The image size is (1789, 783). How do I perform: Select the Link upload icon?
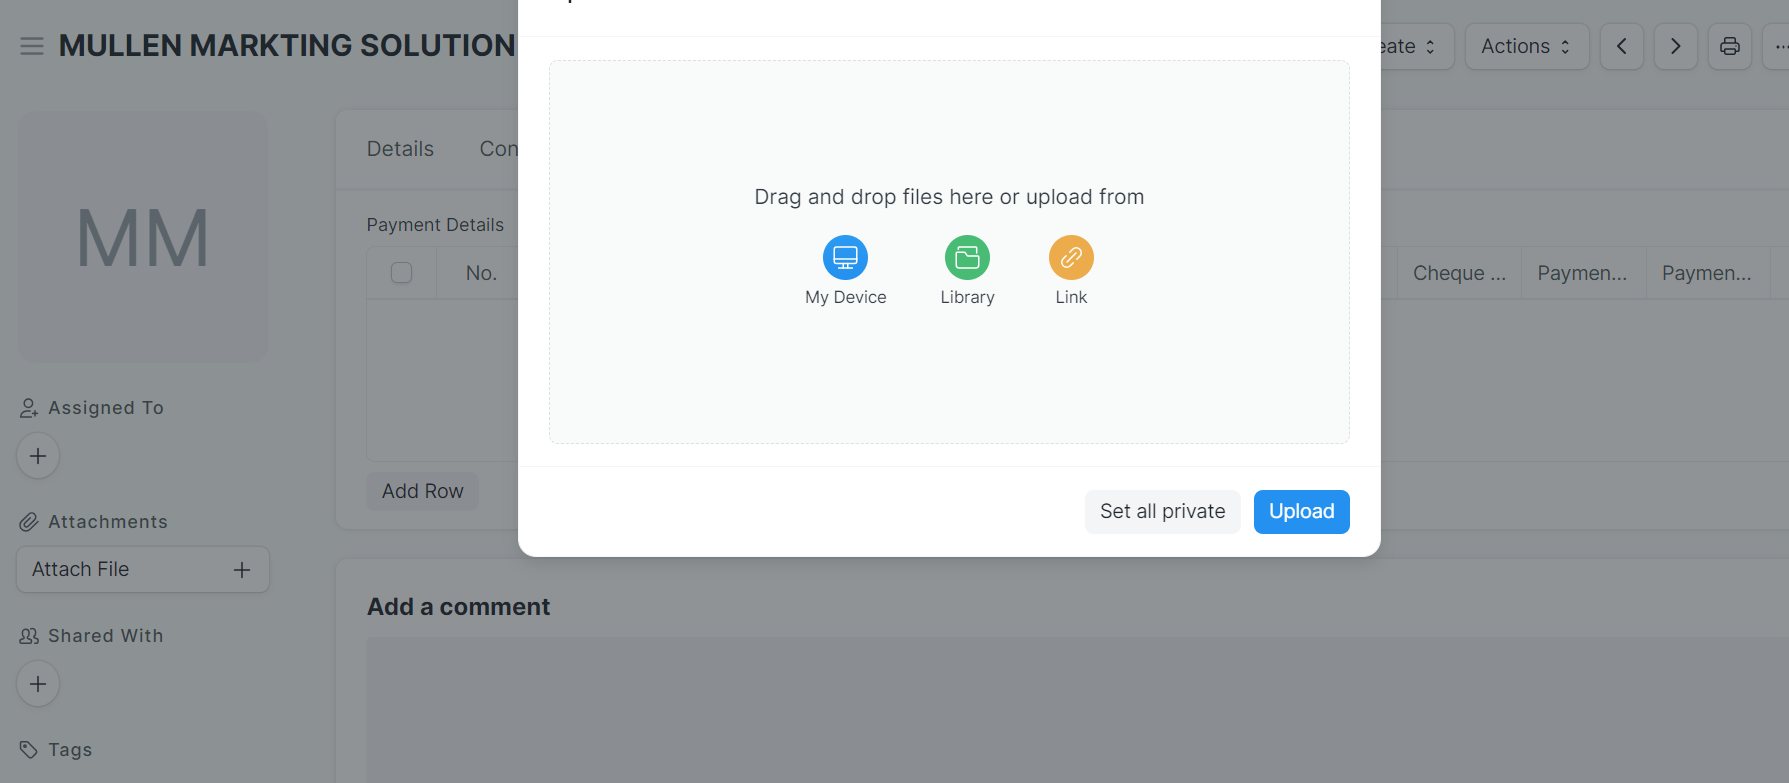tap(1071, 258)
